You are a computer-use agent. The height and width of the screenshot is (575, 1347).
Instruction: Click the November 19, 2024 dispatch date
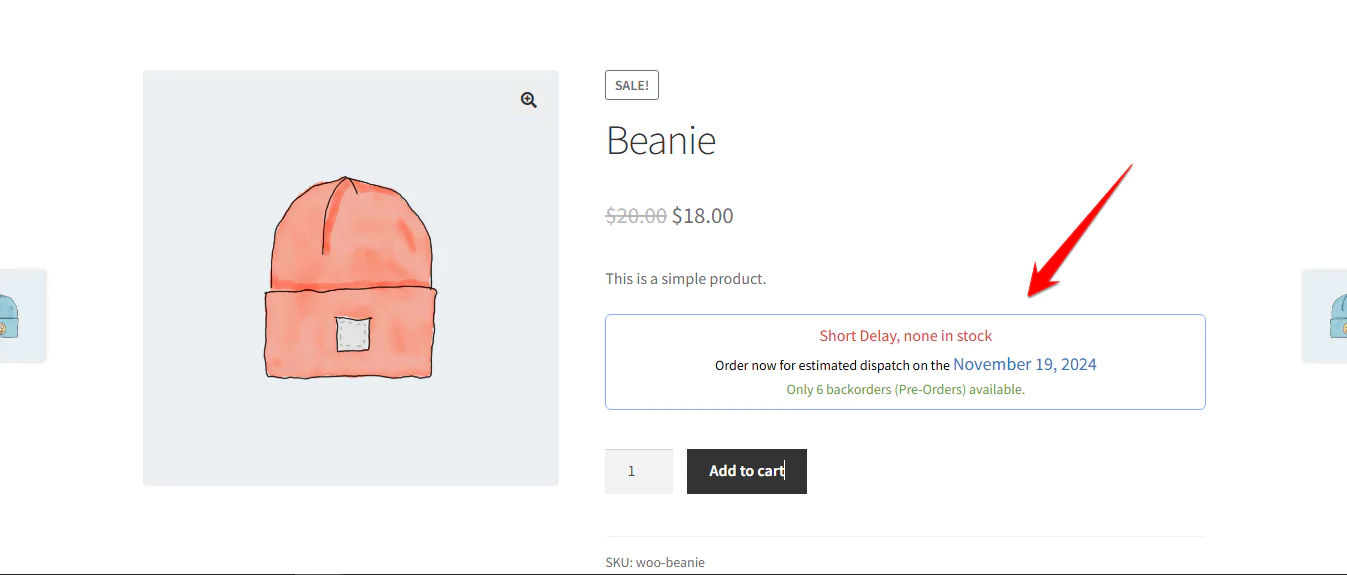pos(1025,364)
